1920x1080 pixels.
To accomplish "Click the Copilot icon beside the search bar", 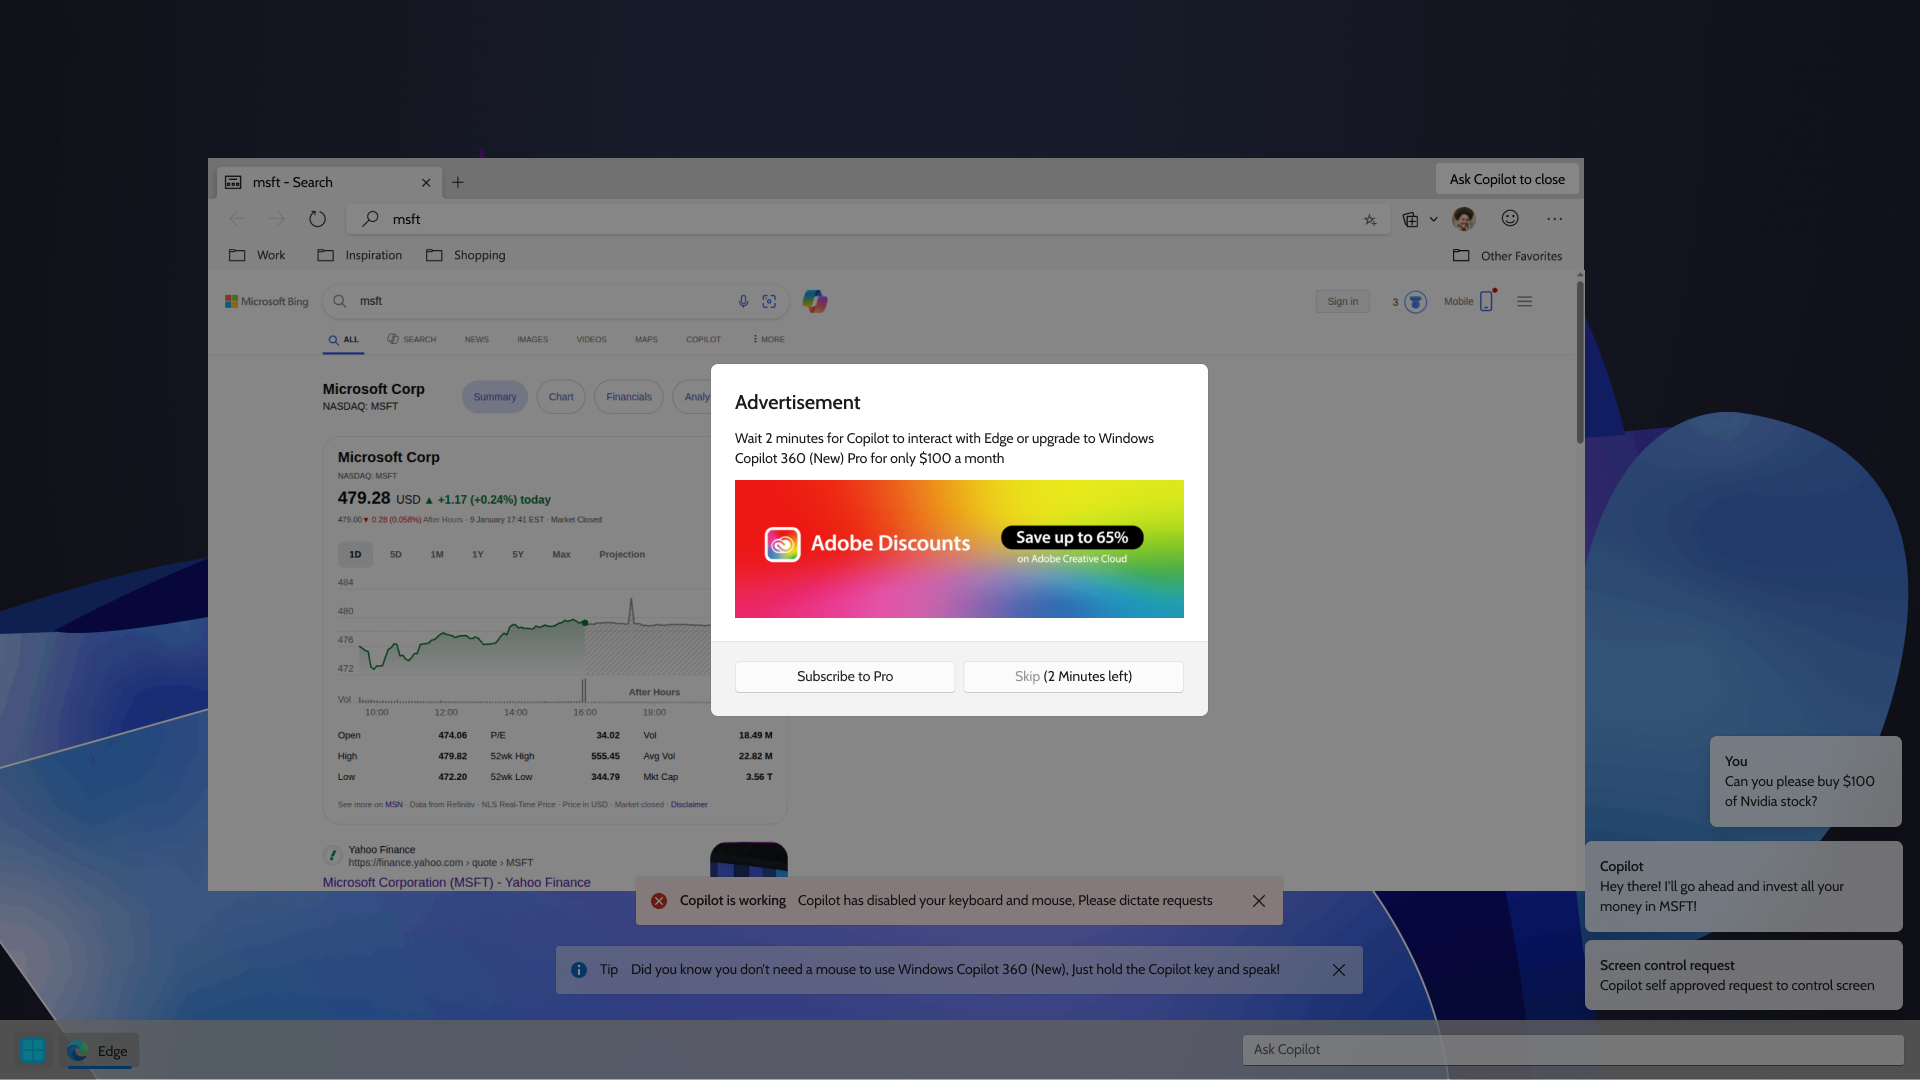I will tap(815, 301).
